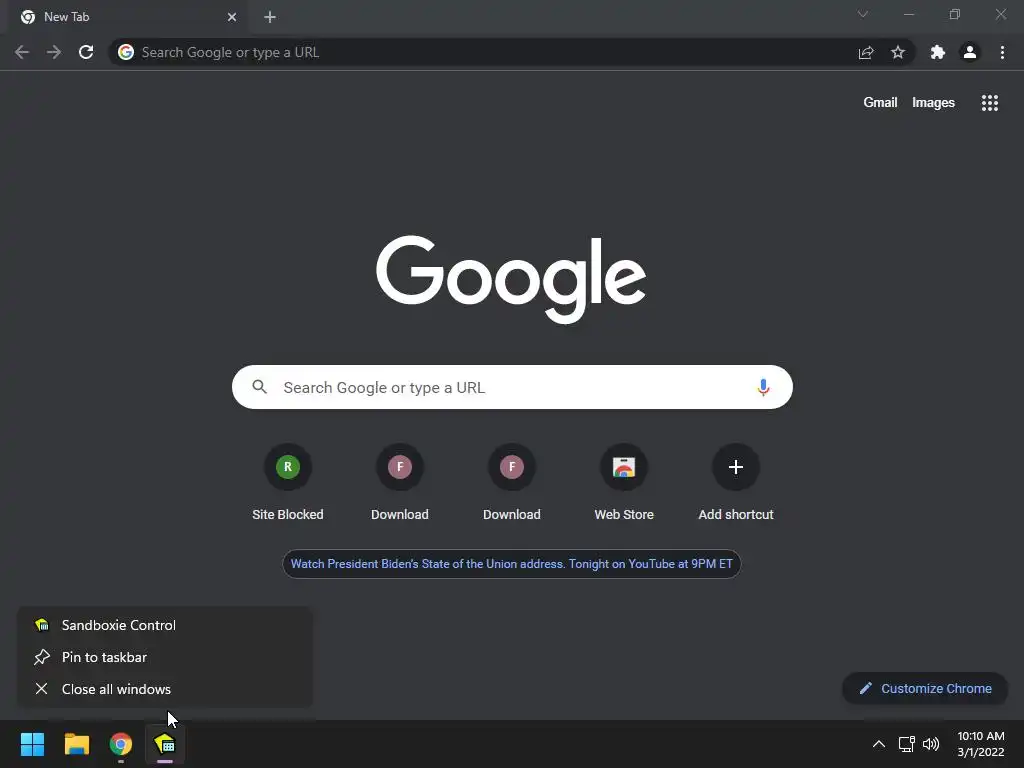This screenshot has width=1024, height=768.
Task: Open the tab search dropdown arrow
Action: point(863,14)
